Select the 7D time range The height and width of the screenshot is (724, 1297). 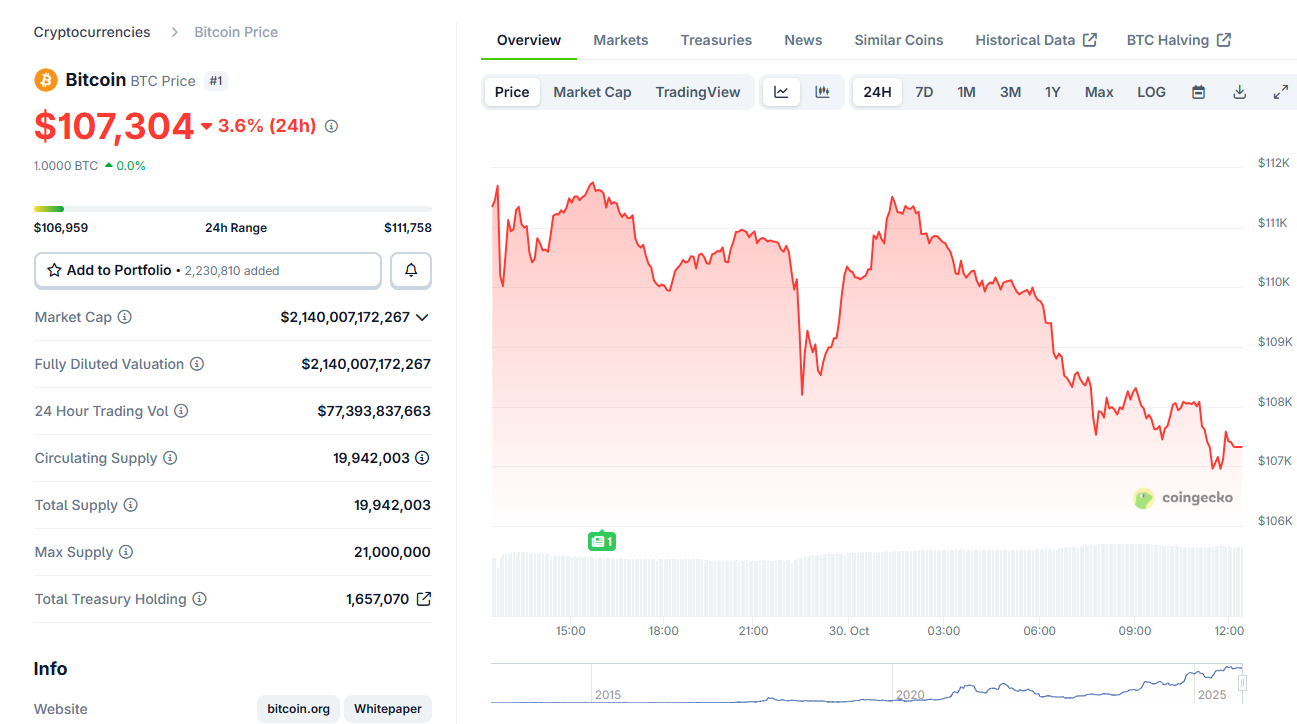[x=924, y=92]
